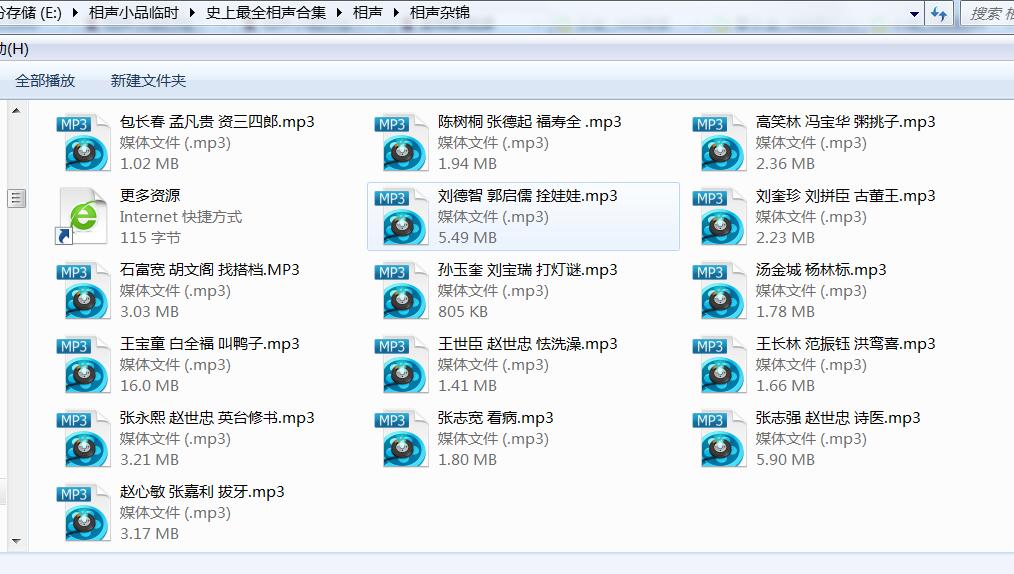Screen dimensions: 1014x574
Task: Click the refresh button beside address bar
Action: (939, 14)
